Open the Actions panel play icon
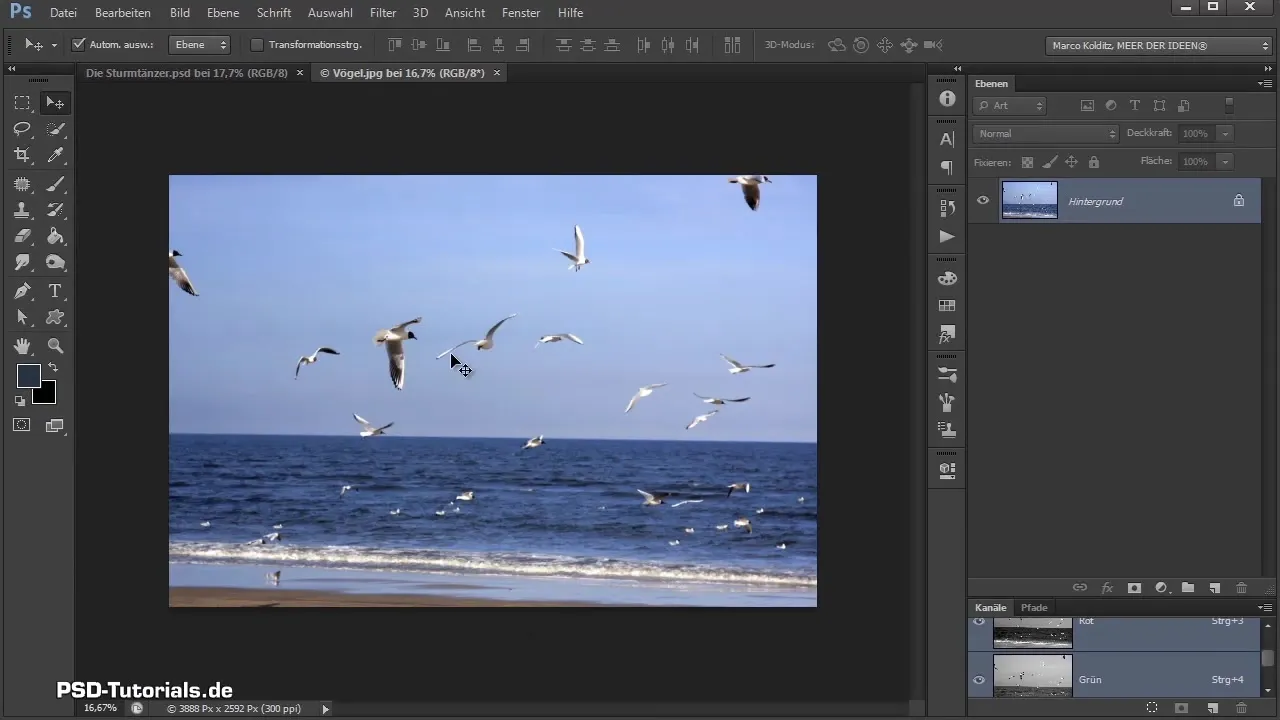This screenshot has width=1280, height=720. tap(947, 236)
